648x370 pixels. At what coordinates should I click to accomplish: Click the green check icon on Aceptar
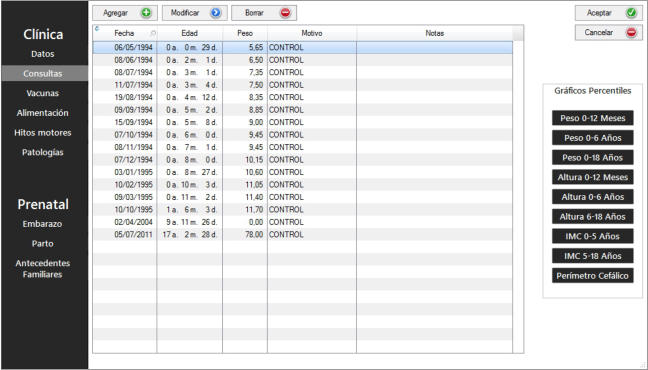631,13
